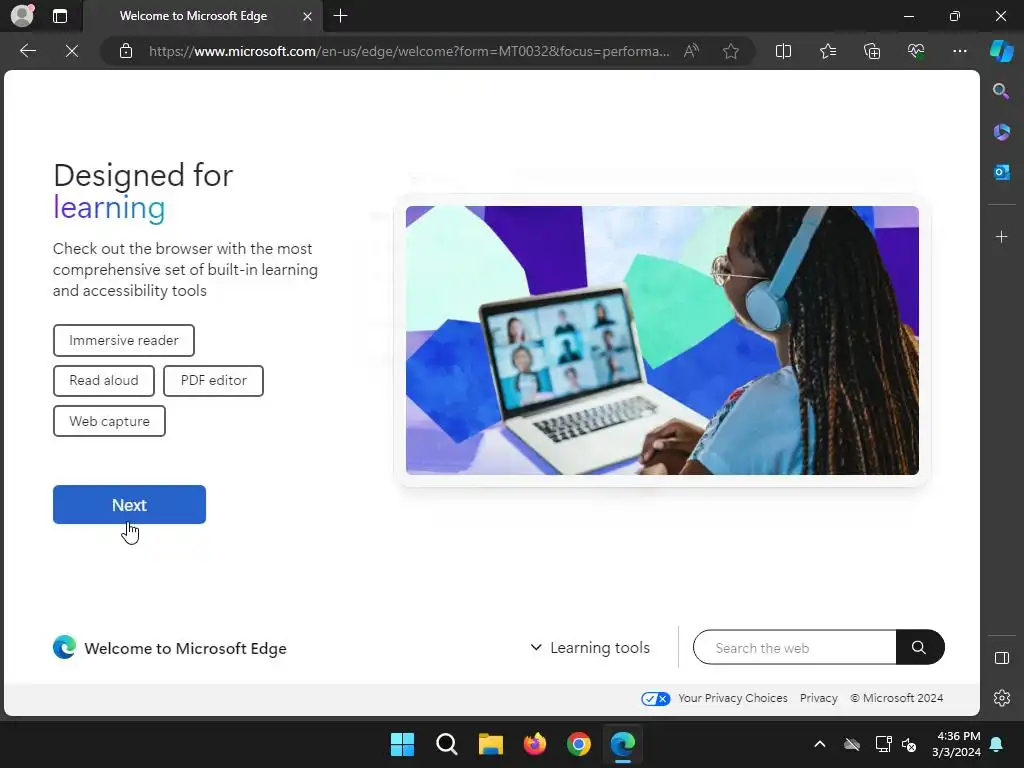Click the 'Check out the browser' description text

click(185, 270)
